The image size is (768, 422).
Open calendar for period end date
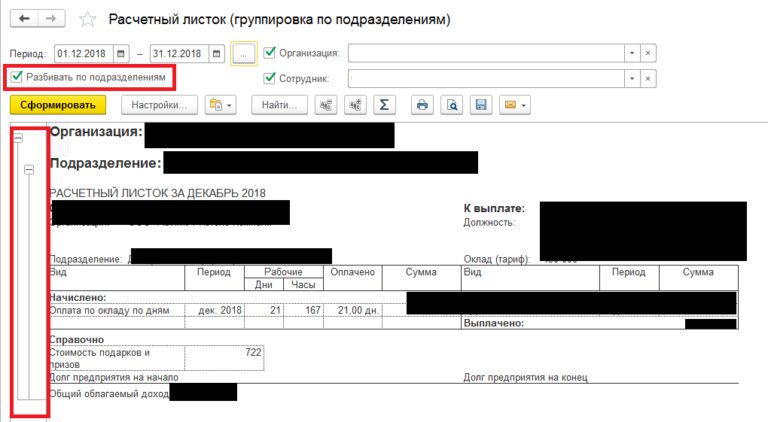[x=215, y=53]
